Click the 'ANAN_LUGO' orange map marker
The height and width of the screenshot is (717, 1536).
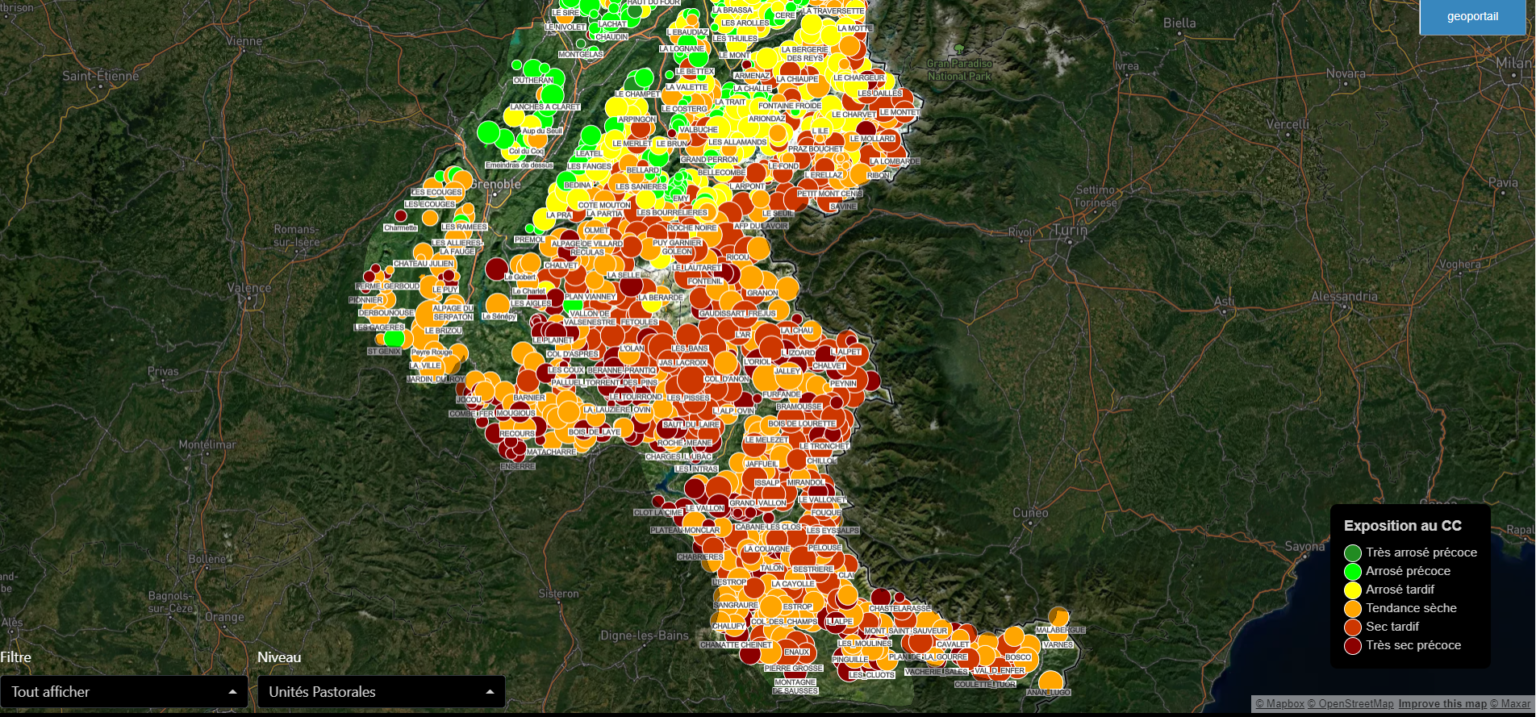[1050, 682]
